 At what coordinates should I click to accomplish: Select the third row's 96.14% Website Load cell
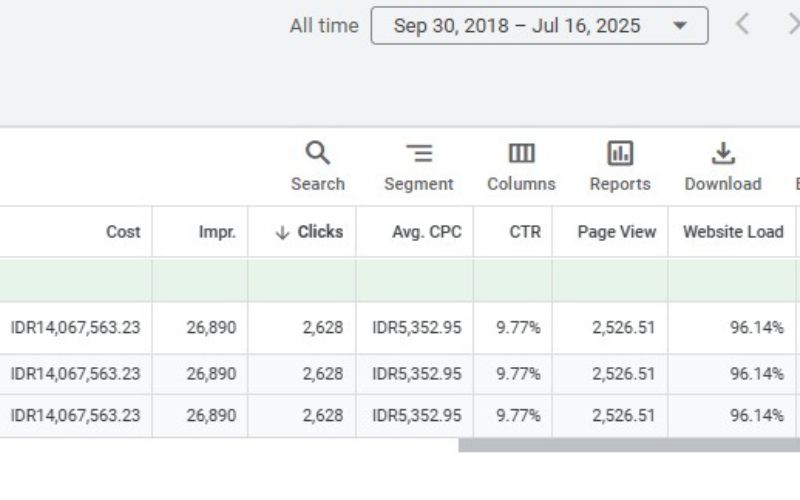tap(756, 415)
